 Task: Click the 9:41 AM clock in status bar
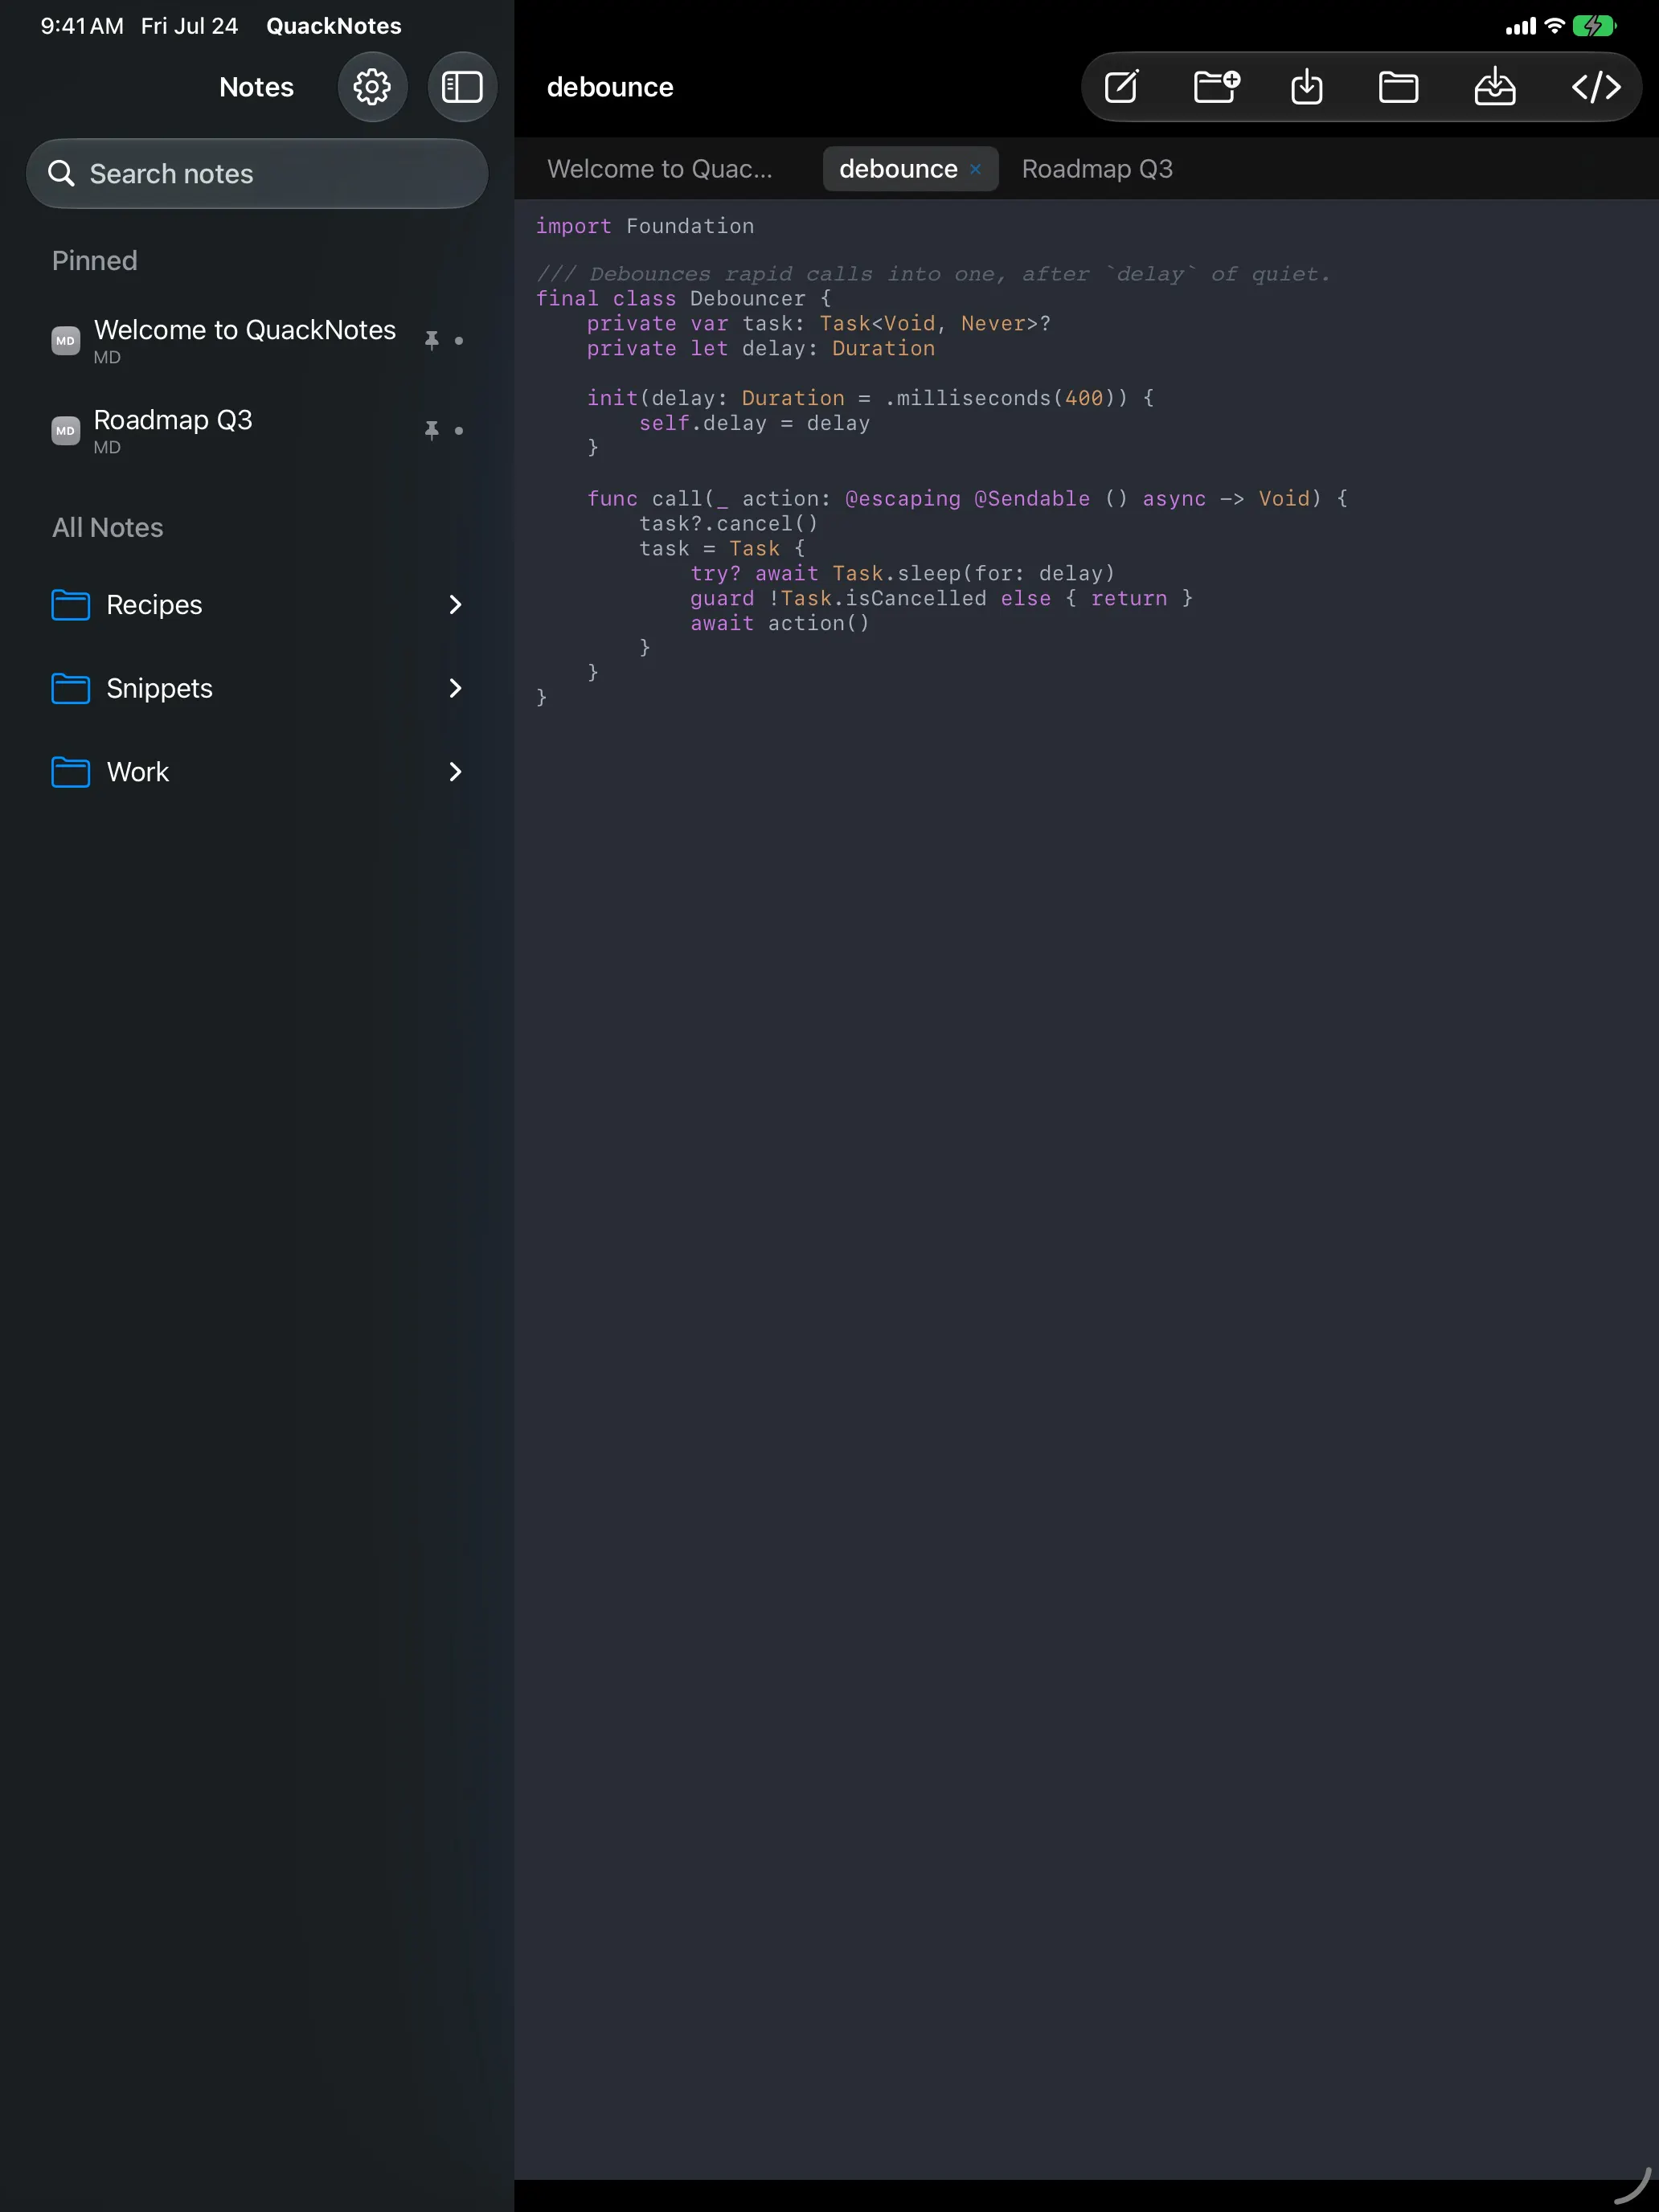tap(82, 26)
